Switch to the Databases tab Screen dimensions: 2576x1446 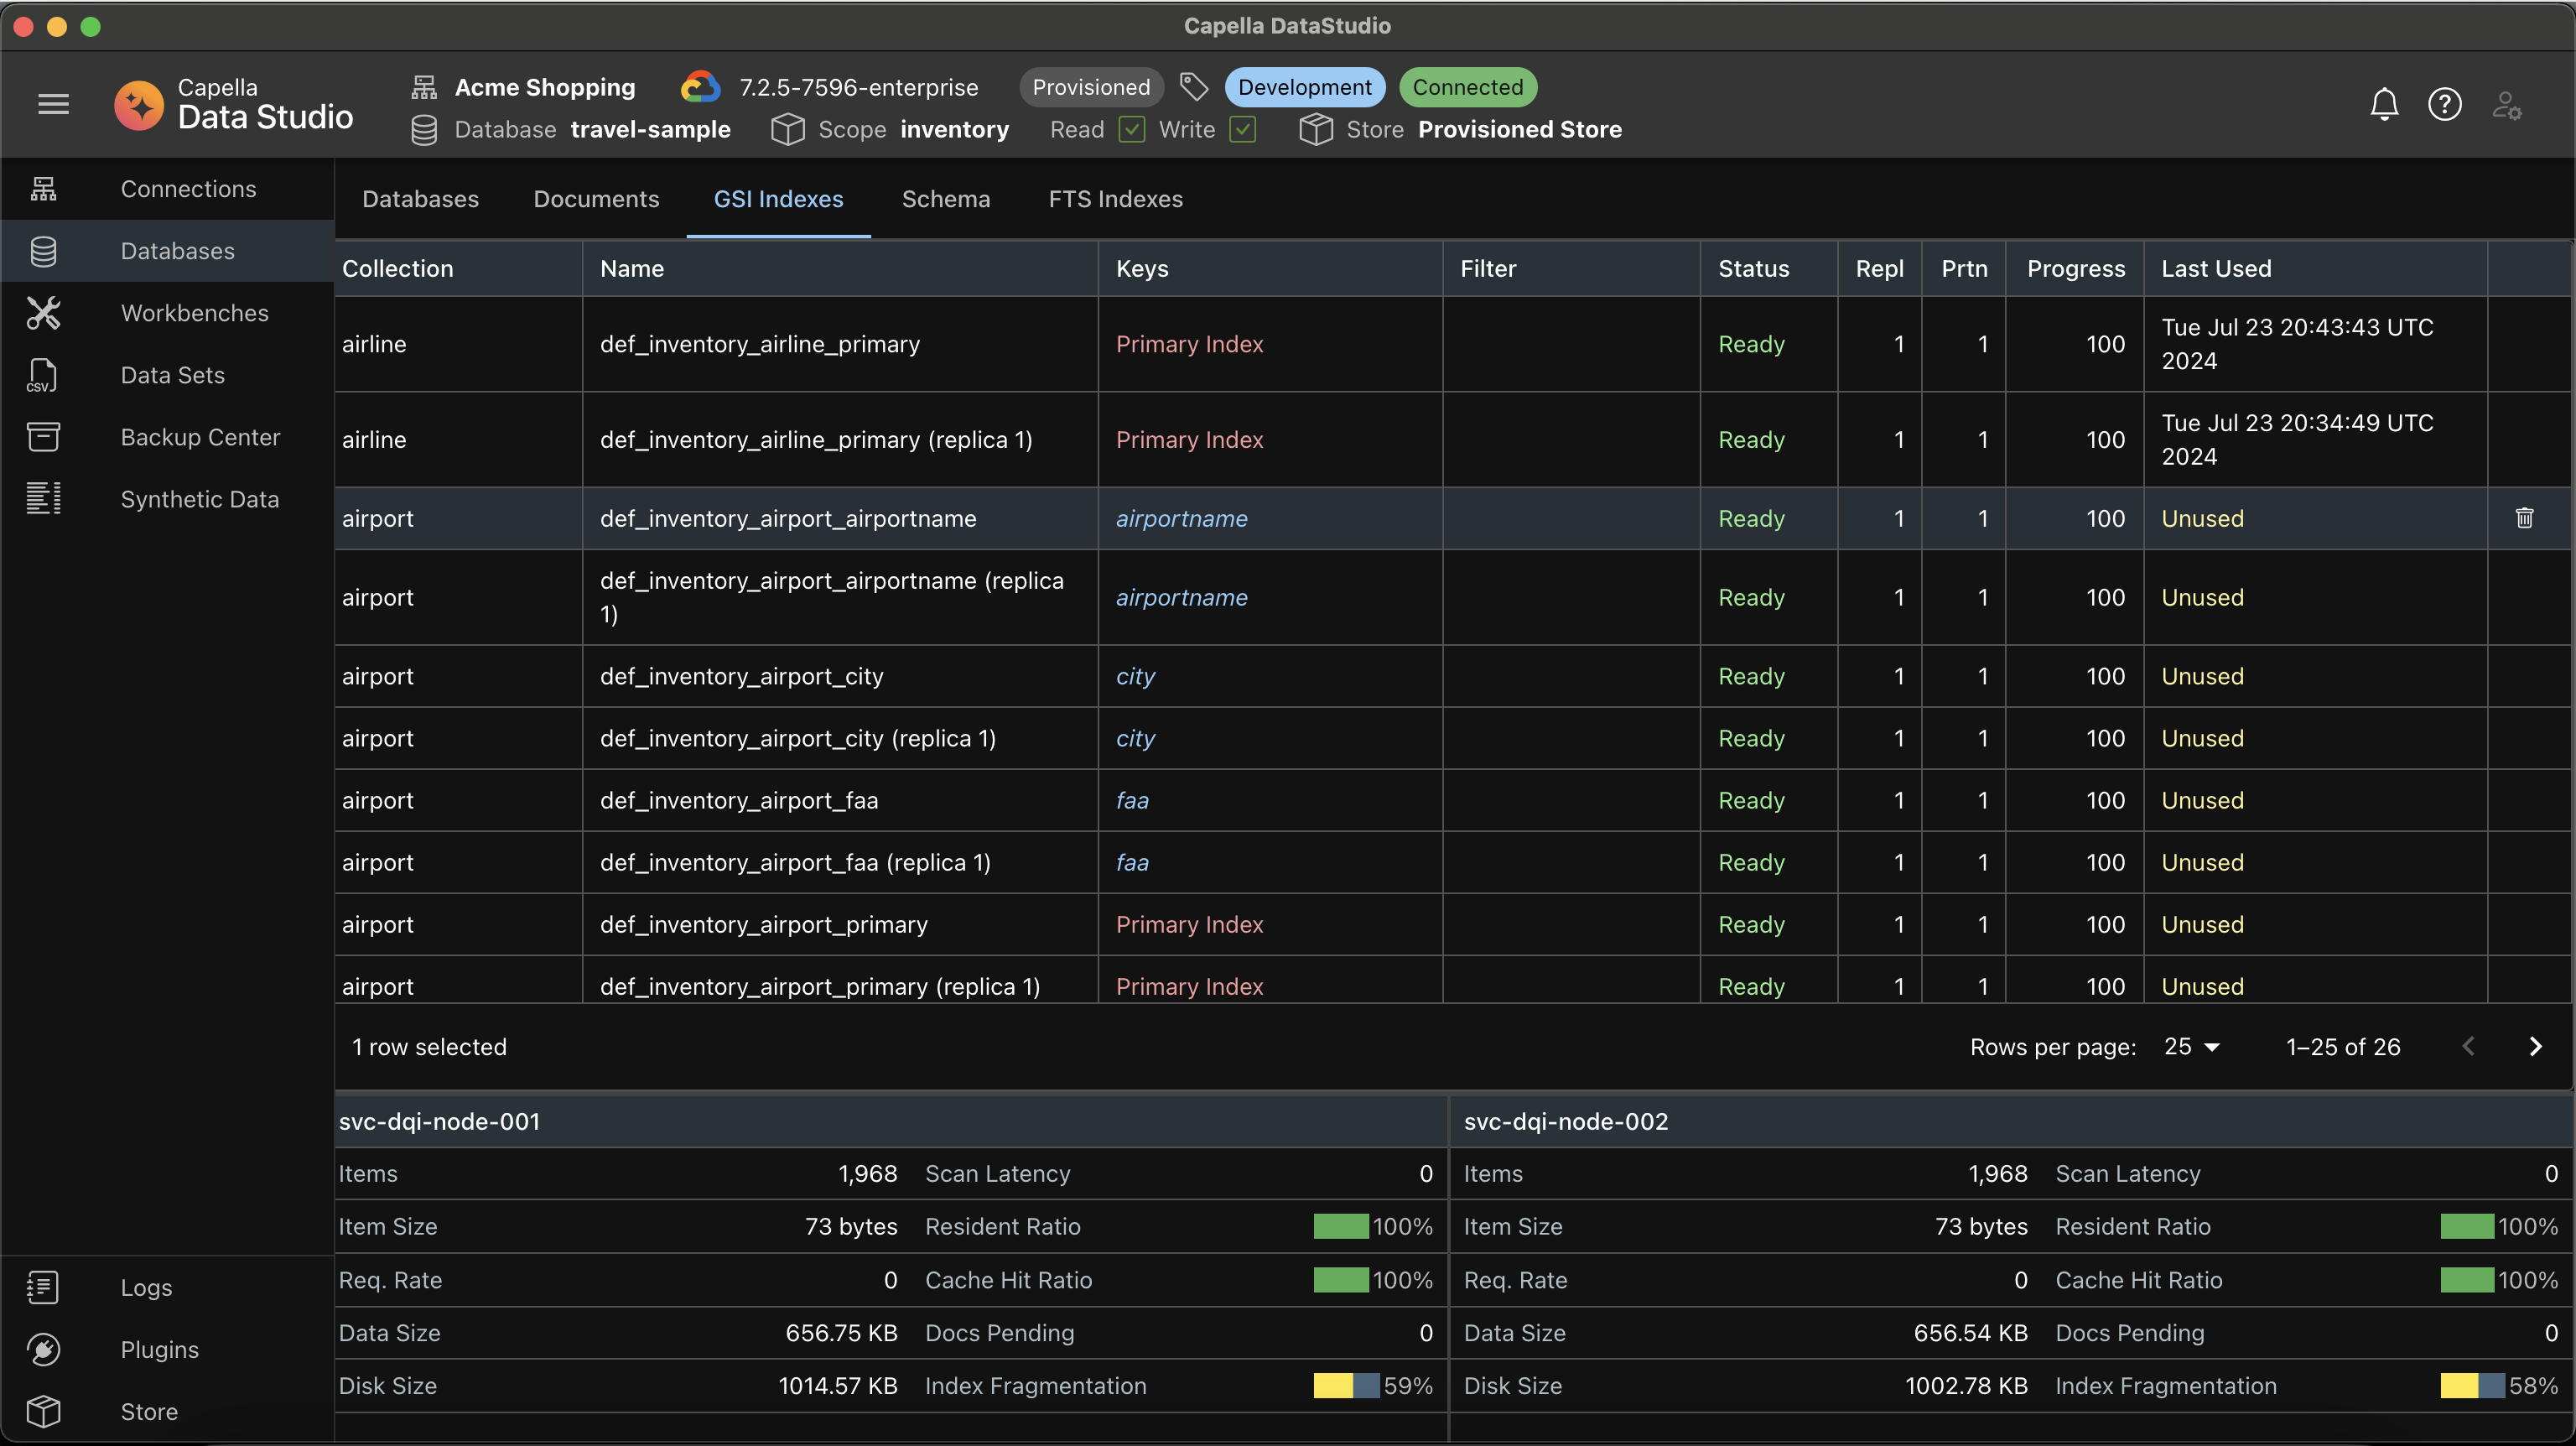pyautogui.click(x=420, y=199)
